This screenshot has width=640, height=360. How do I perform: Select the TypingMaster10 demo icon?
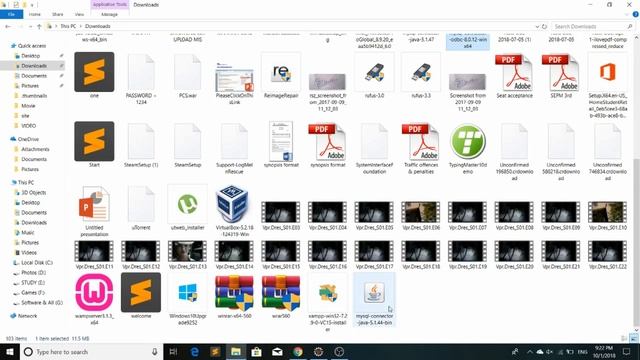tap(468, 142)
